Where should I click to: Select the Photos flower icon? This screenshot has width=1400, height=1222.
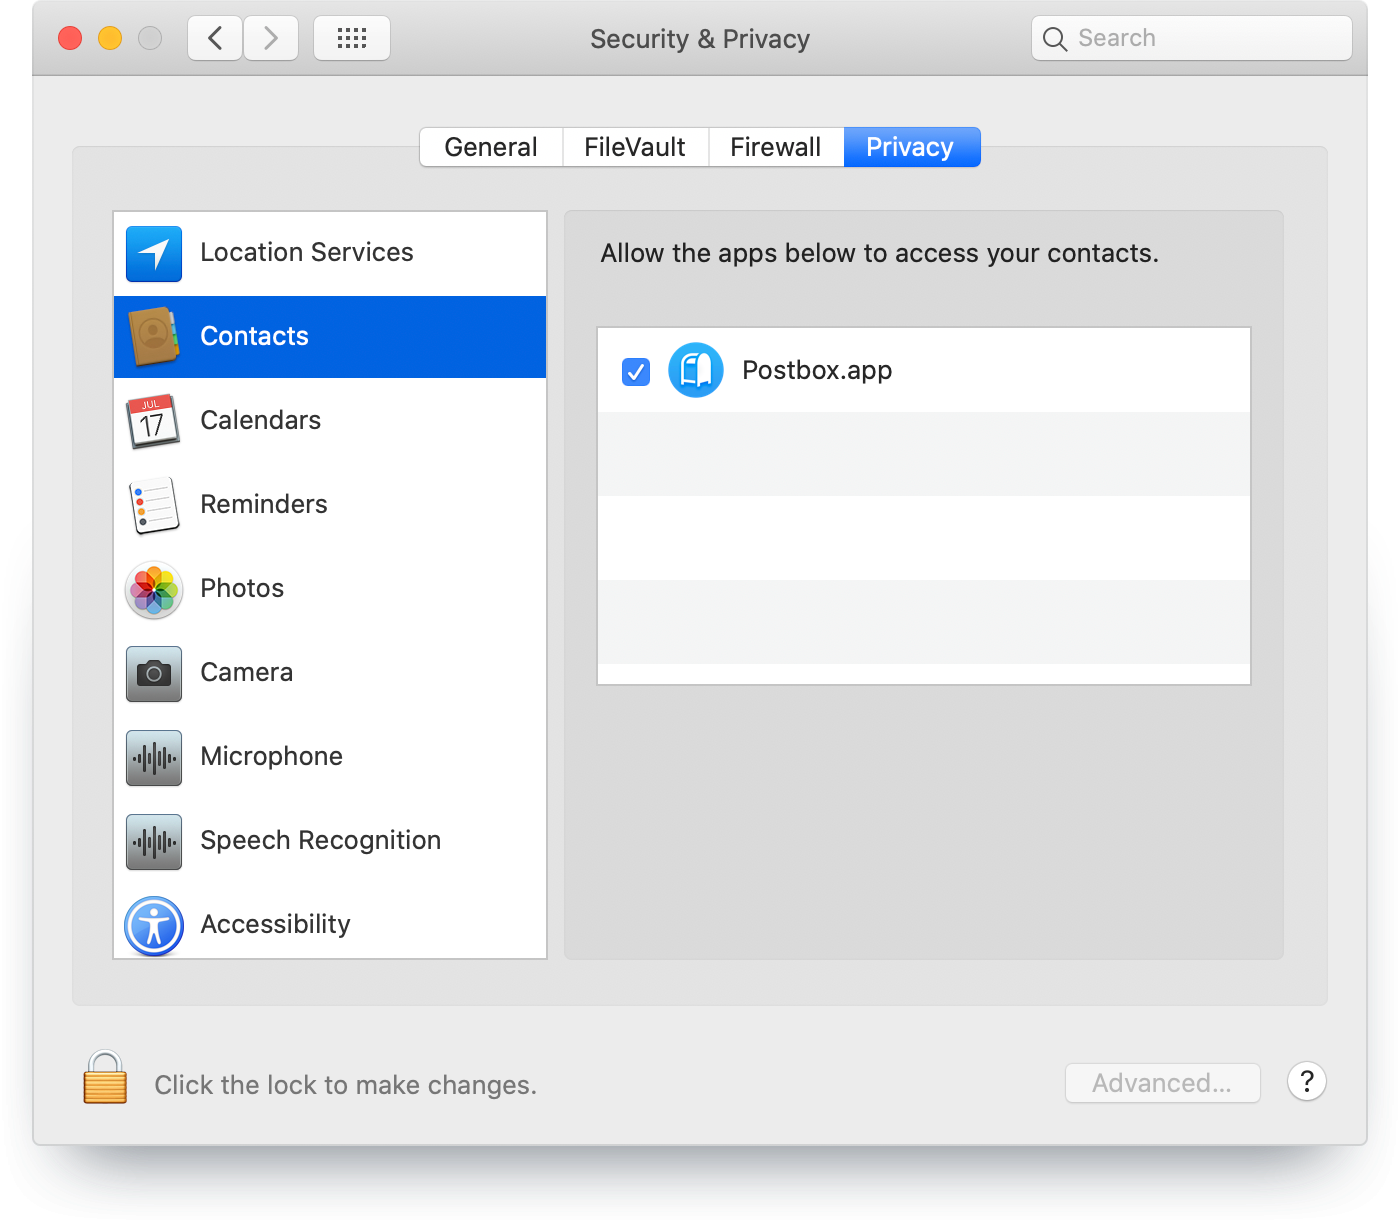pos(153,589)
